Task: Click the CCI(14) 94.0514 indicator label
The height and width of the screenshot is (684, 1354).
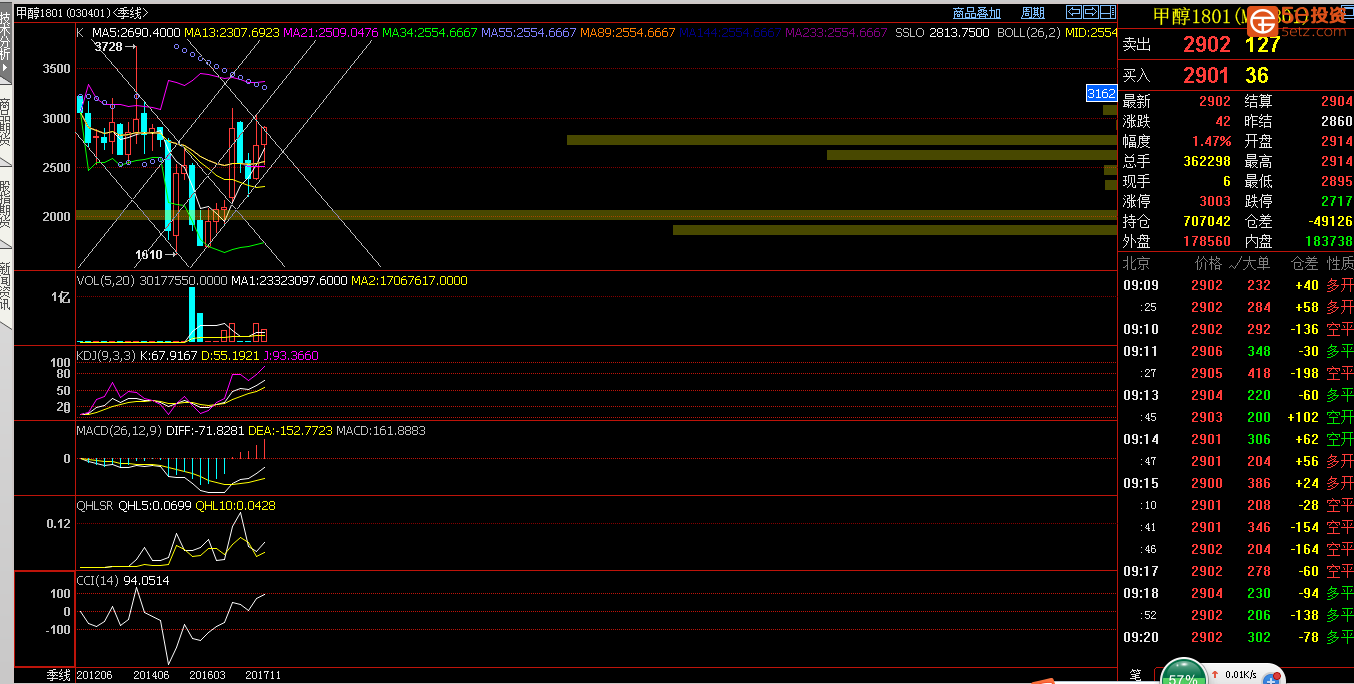Action: [x=123, y=580]
